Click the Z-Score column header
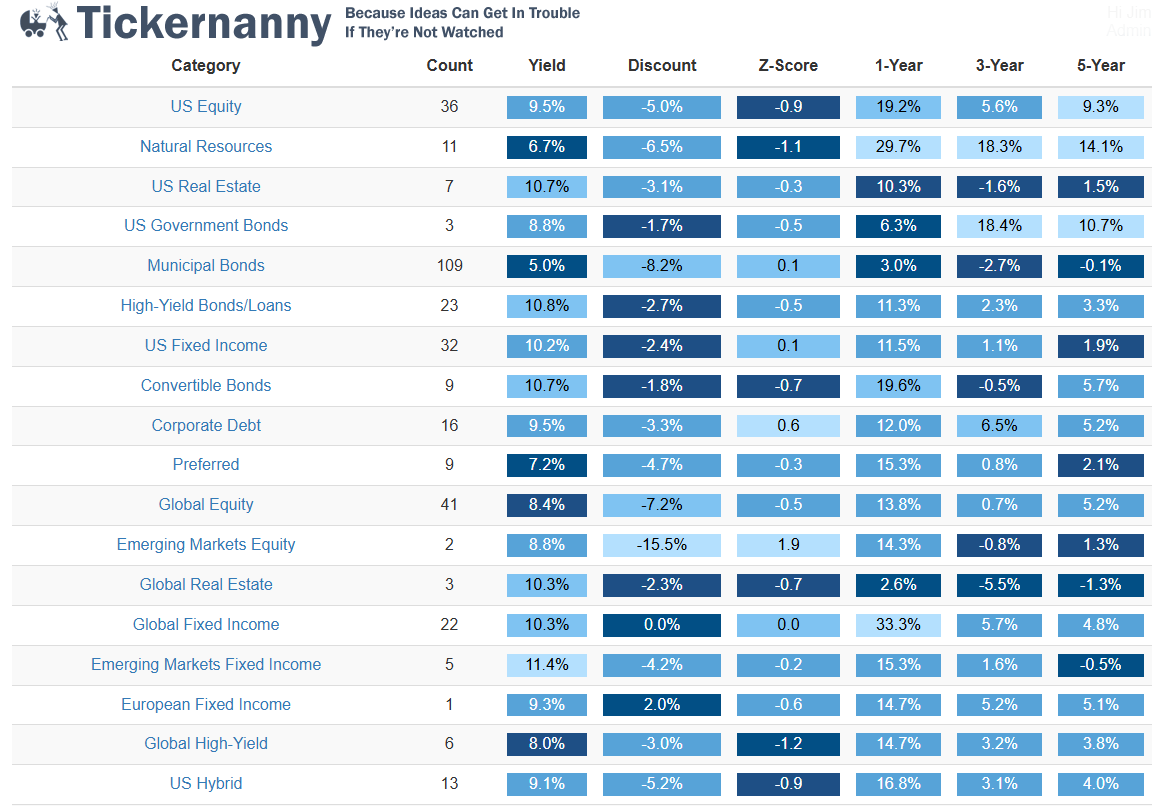Viewport: 1161px width, 806px height. 788,66
